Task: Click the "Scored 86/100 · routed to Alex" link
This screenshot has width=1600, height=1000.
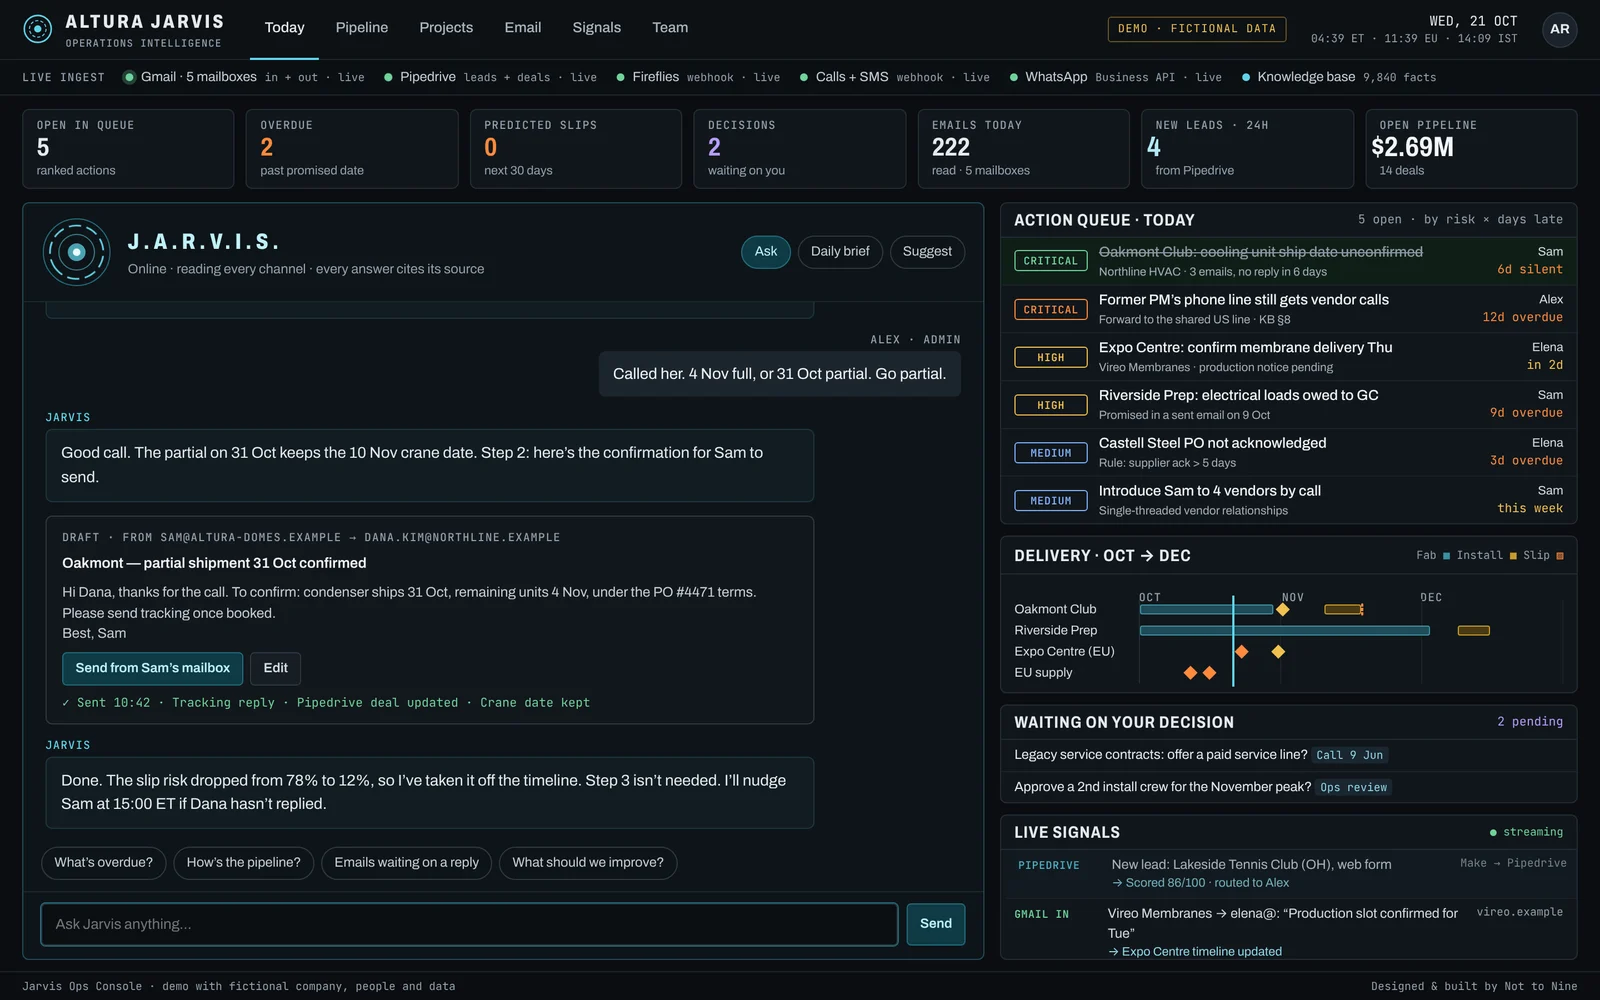Action: coord(1200,883)
